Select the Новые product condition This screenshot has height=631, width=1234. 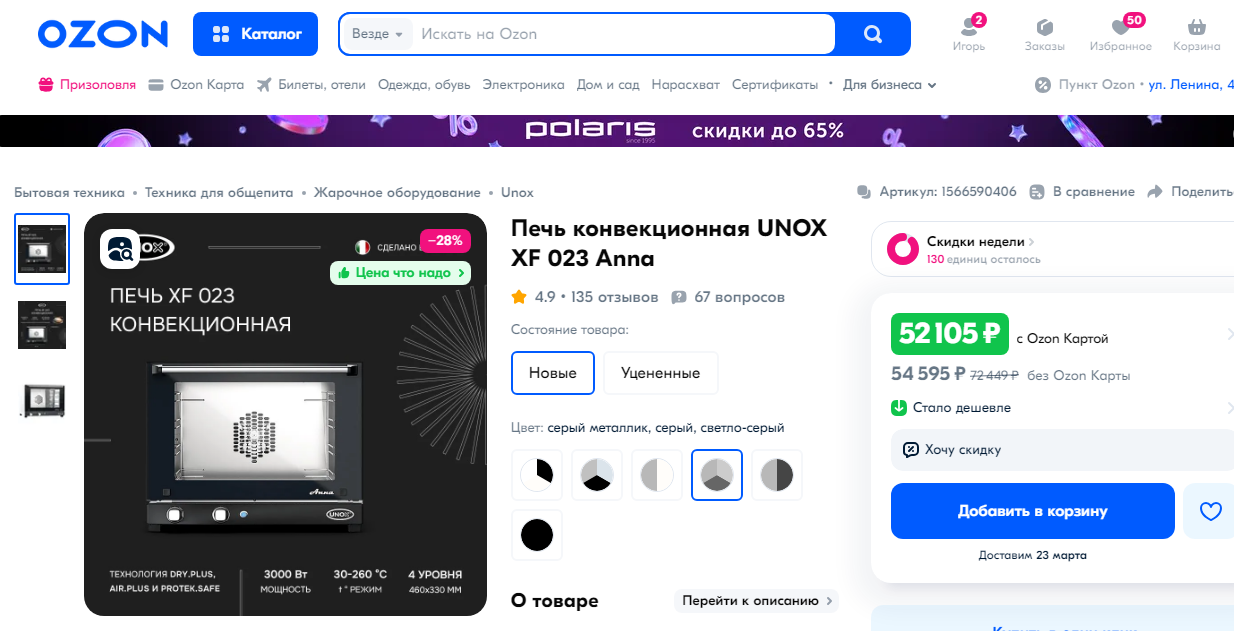pos(553,373)
